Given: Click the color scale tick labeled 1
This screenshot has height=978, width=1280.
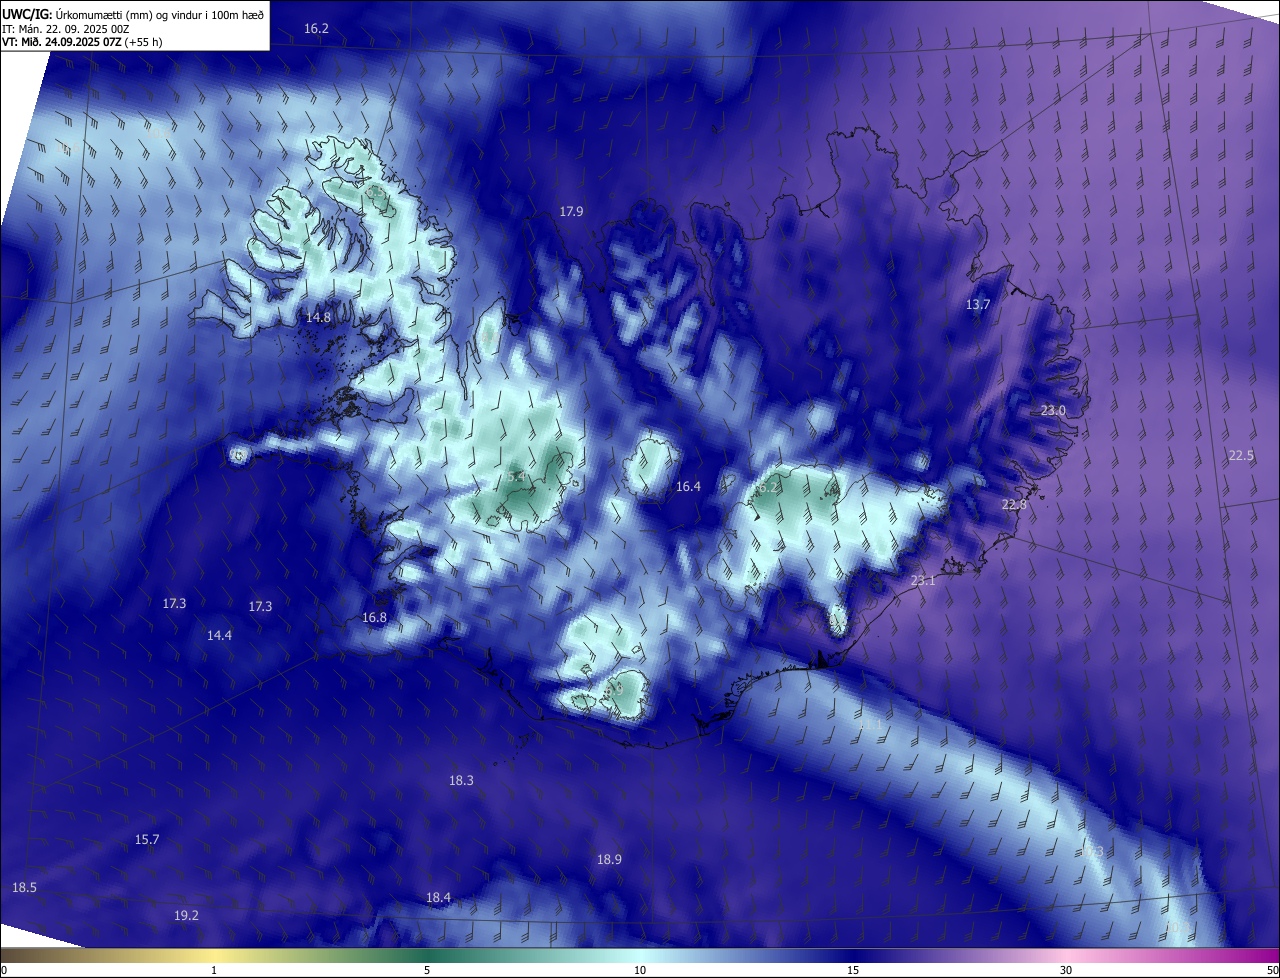Looking at the screenshot, I should point(214,970).
